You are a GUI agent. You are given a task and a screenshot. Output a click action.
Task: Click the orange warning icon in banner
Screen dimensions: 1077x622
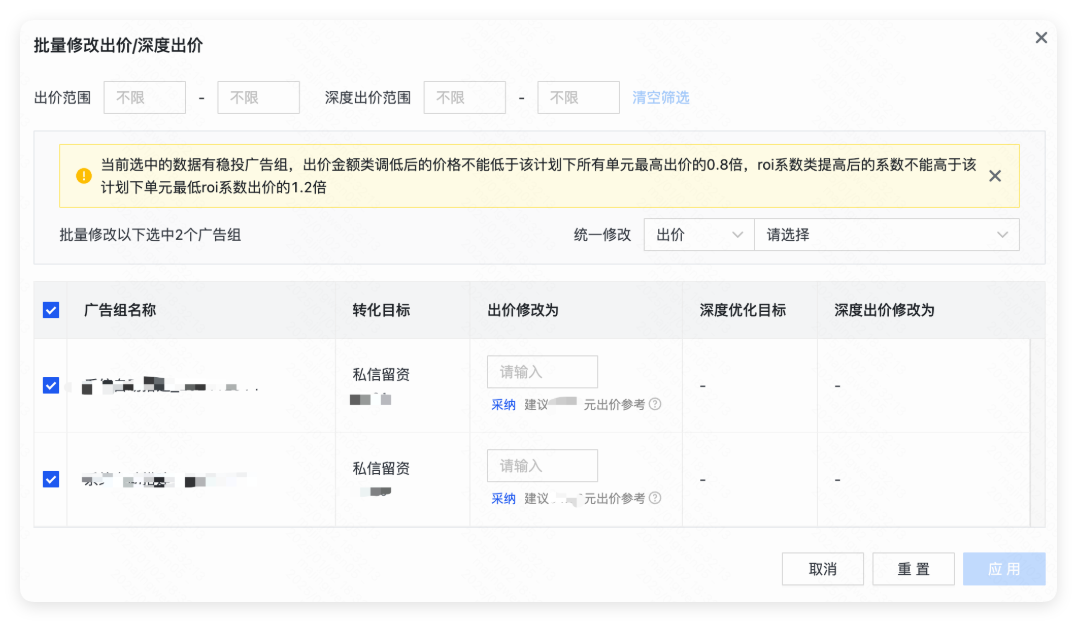tap(84, 176)
